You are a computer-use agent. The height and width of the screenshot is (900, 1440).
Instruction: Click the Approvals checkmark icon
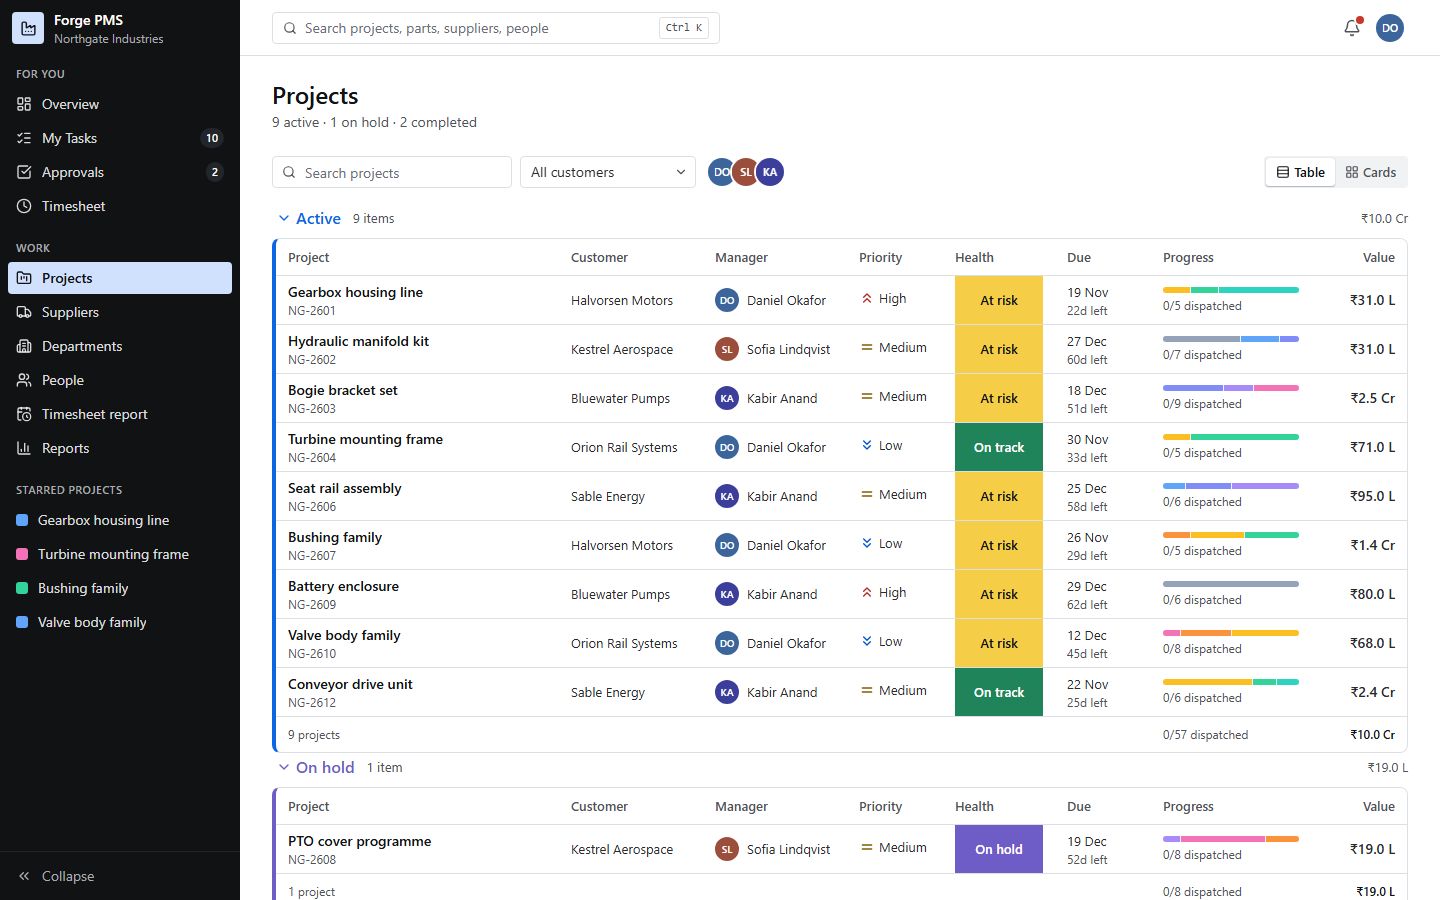click(24, 172)
